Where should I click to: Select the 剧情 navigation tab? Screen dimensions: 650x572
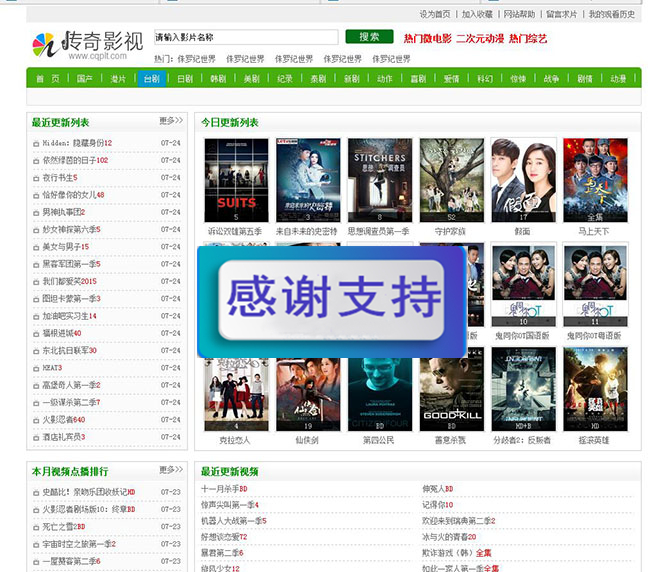(x=585, y=78)
